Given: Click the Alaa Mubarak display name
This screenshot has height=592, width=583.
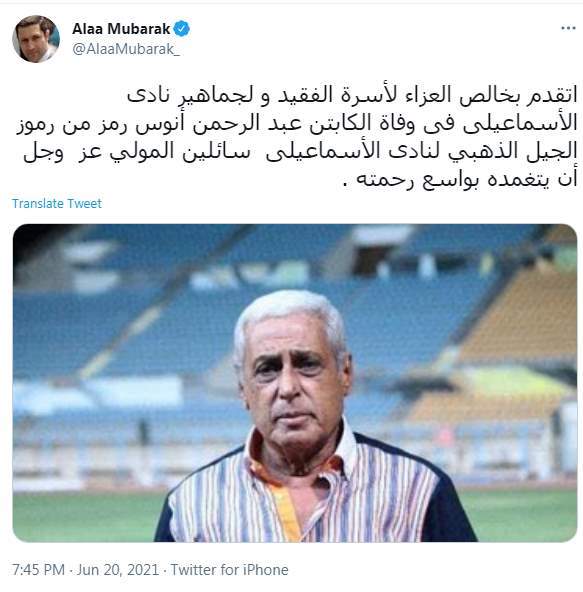Looking at the screenshot, I should [121, 29].
